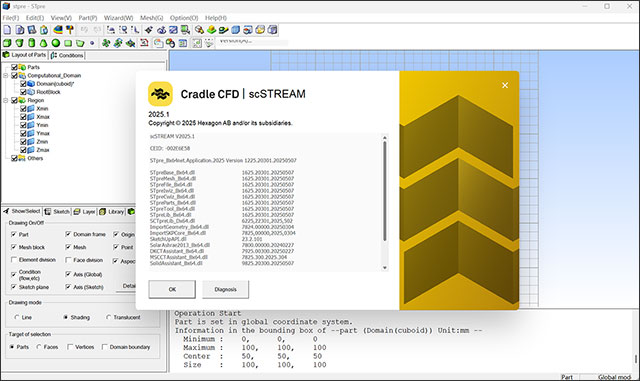640x381 pixels.
Task: Click the green flat panel primitive icon
Action: (x=68, y=43)
